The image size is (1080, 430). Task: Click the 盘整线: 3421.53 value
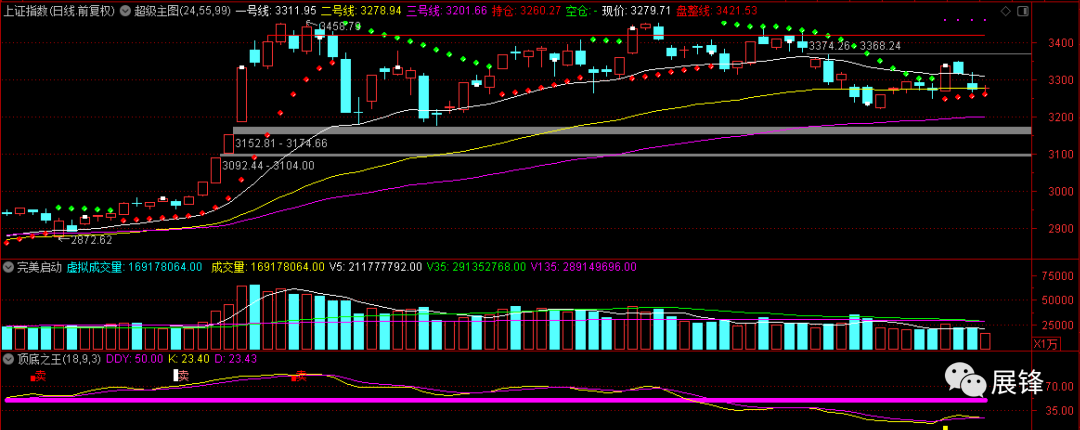tap(716, 11)
